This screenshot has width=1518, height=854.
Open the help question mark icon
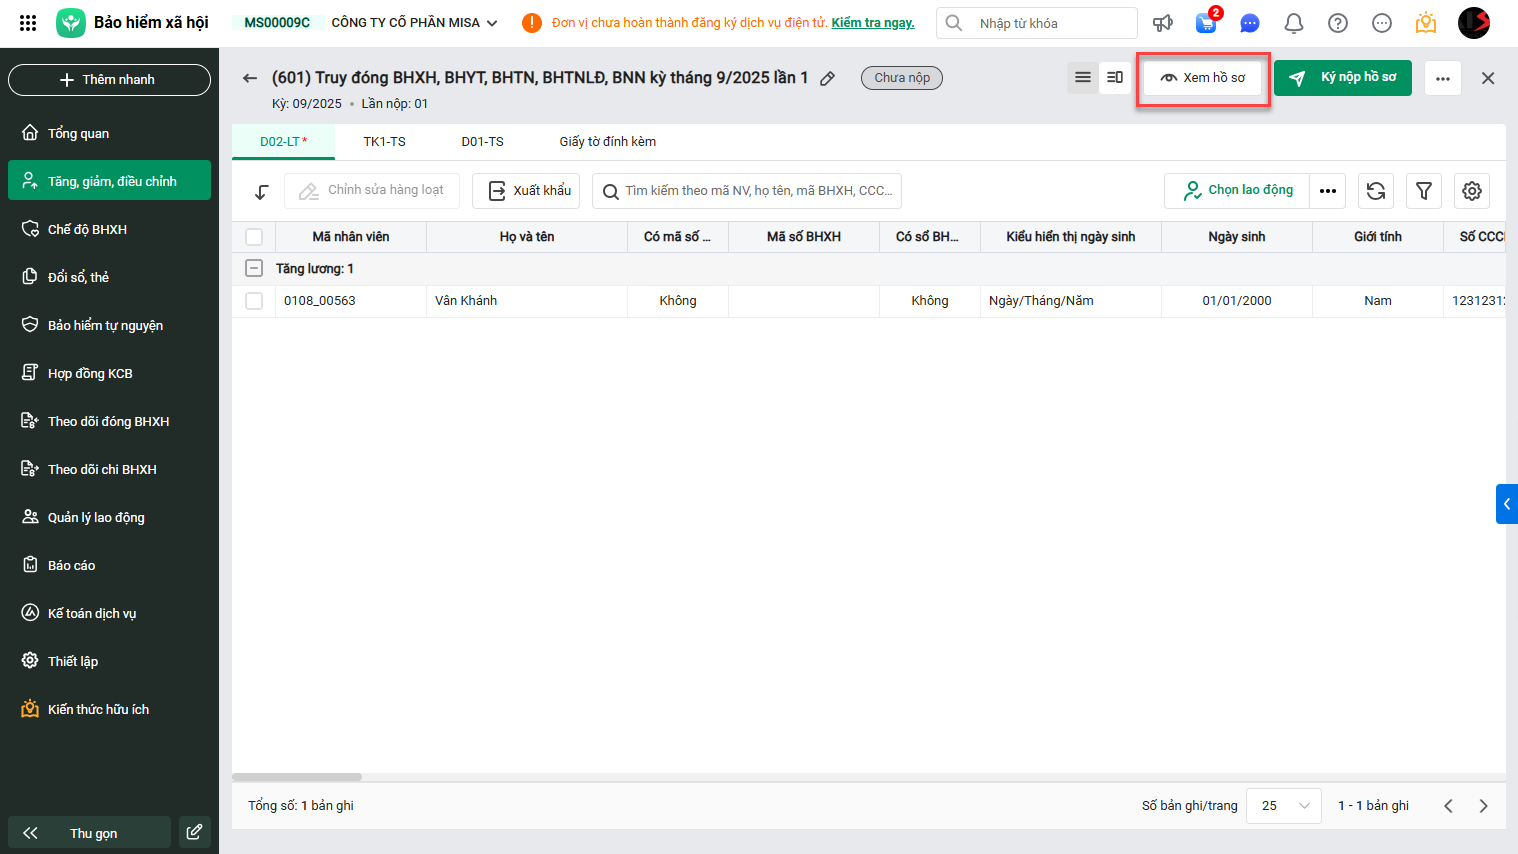pyautogui.click(x=1337, y=23)
